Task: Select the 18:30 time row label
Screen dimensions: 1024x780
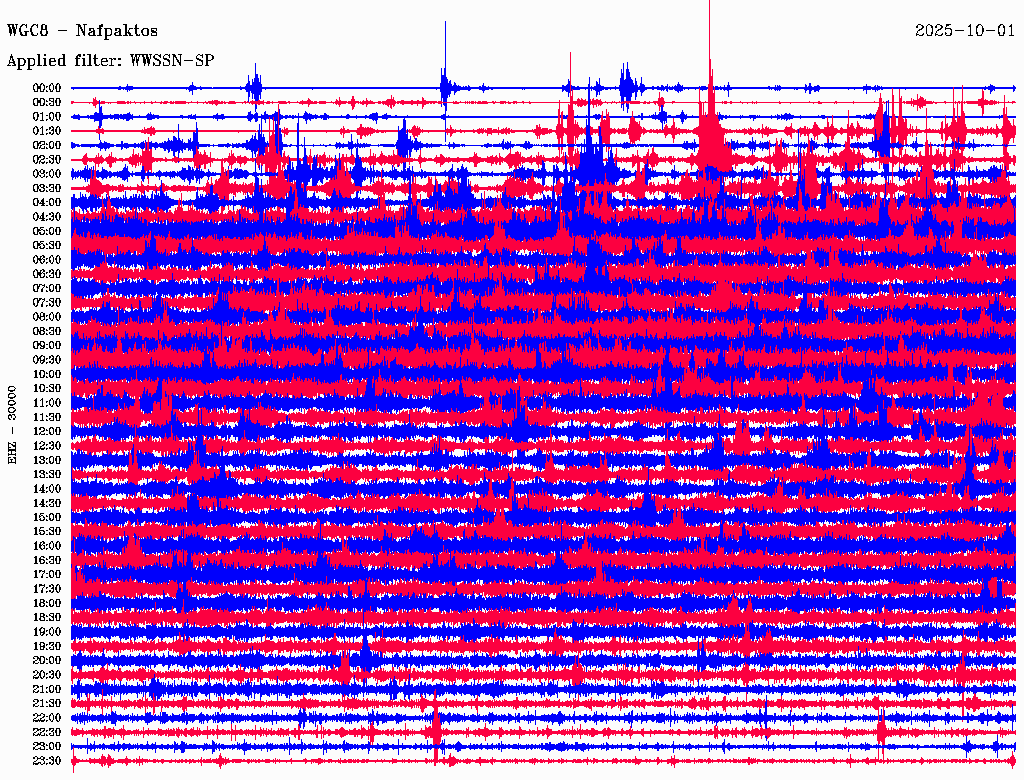Action: pyautogui.click(x=47, y=618)
